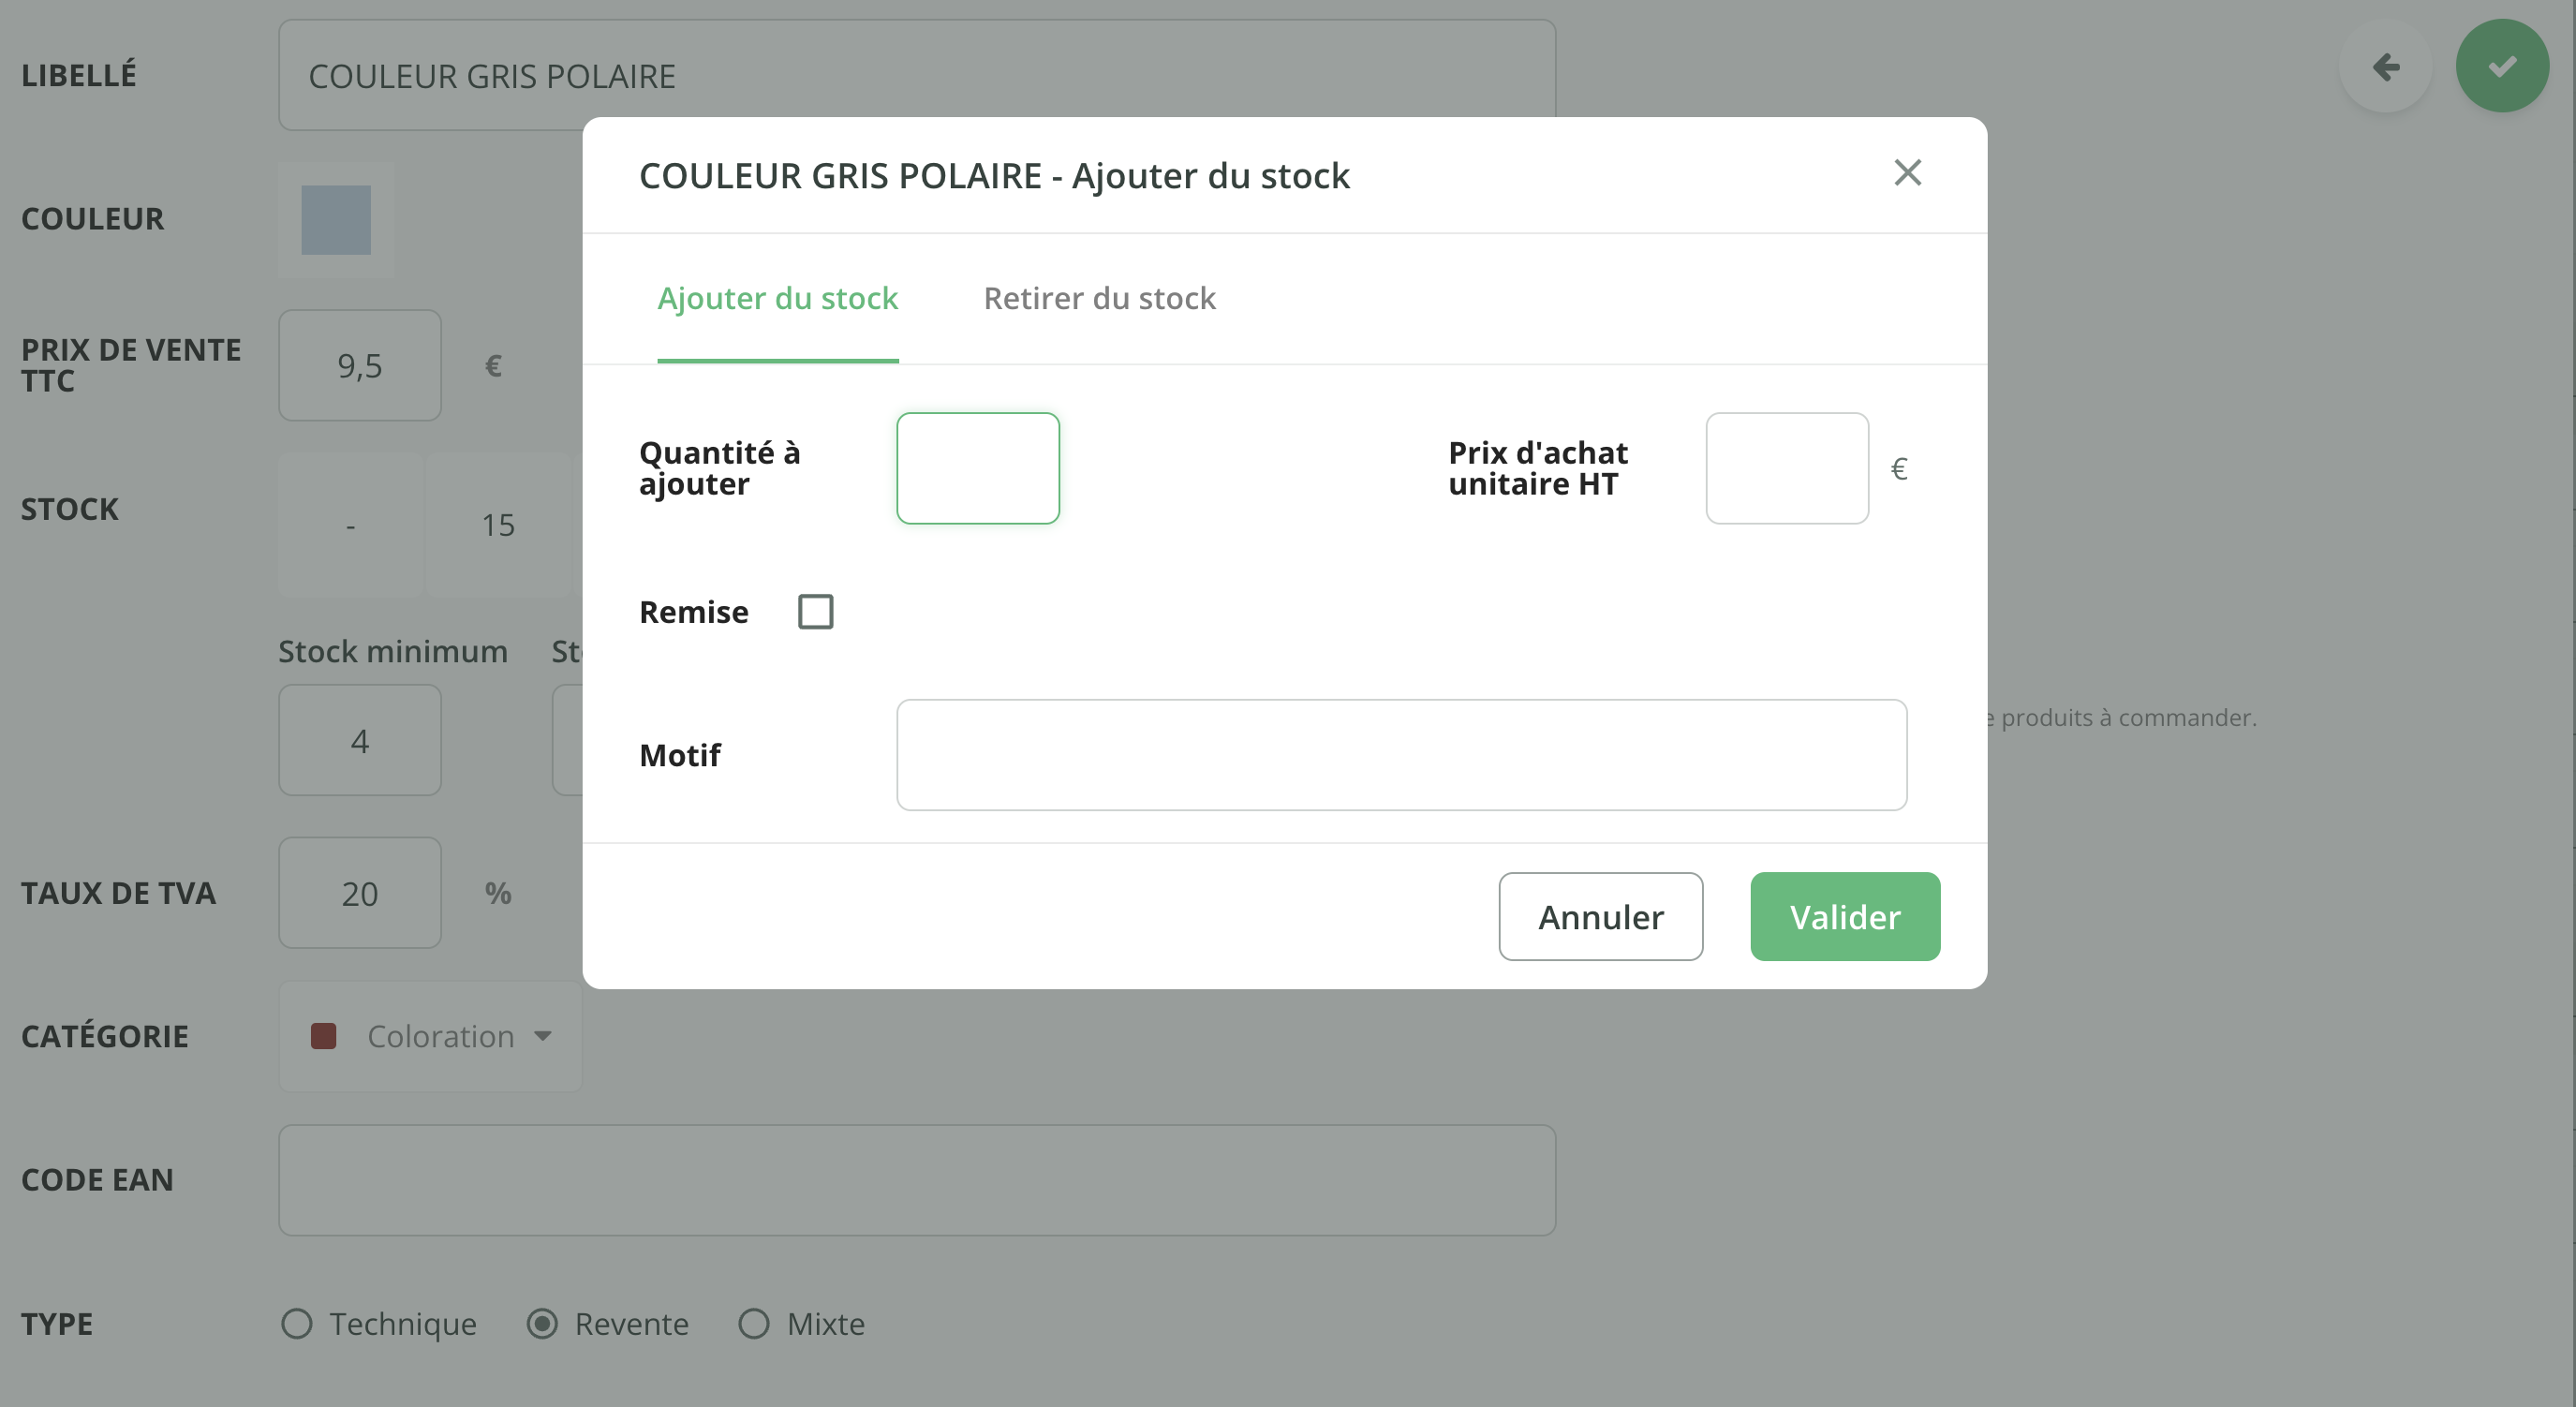Select the Revente radio button

tap(542, 1324)
